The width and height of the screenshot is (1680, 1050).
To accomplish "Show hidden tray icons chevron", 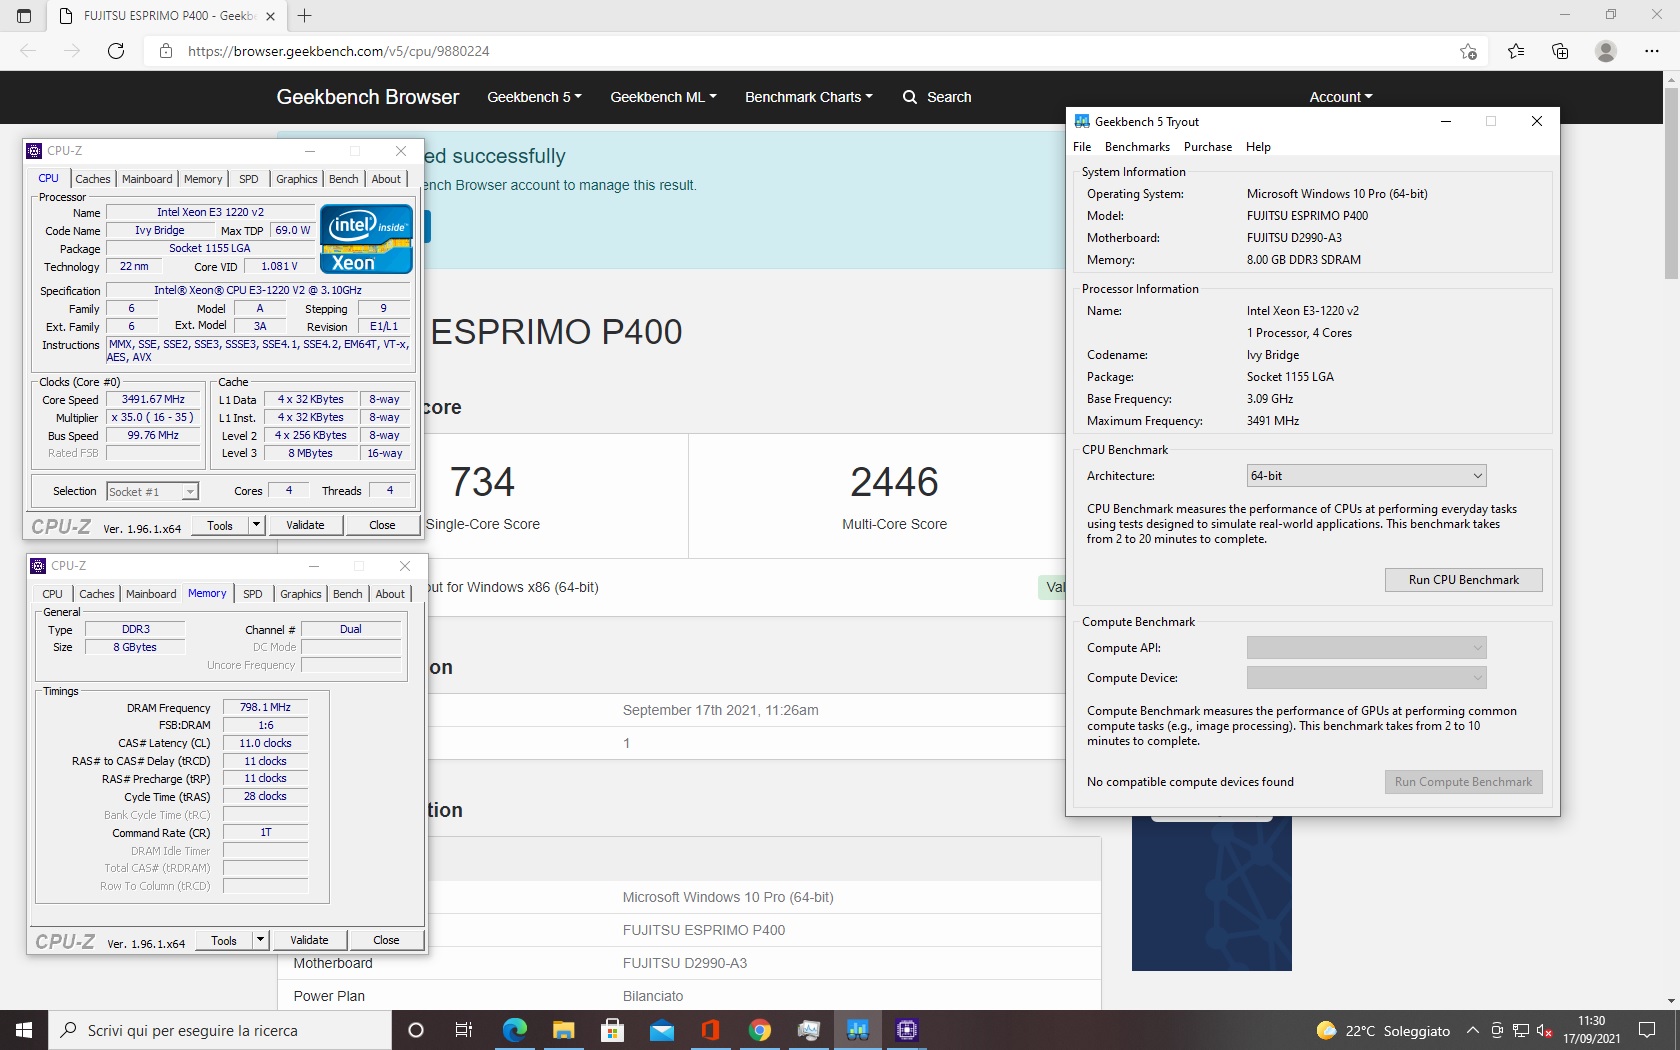I will tap(1472, 1031).
